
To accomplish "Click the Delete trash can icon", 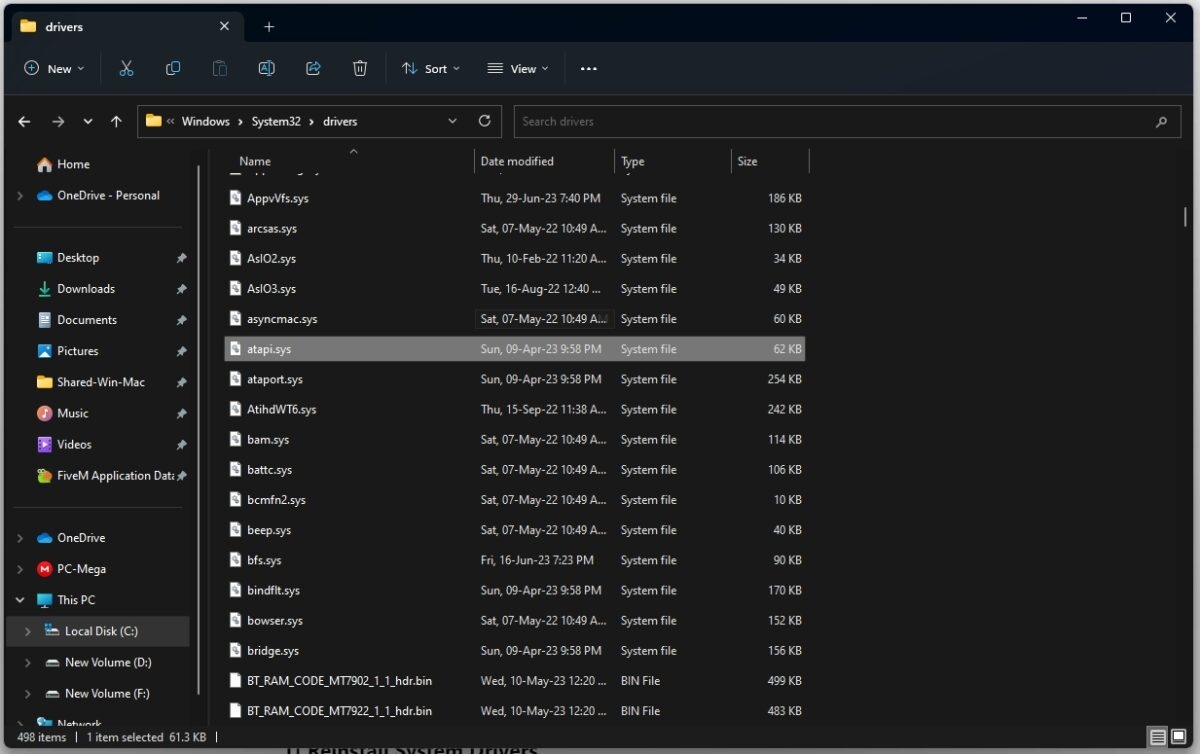I will [360, 68].
